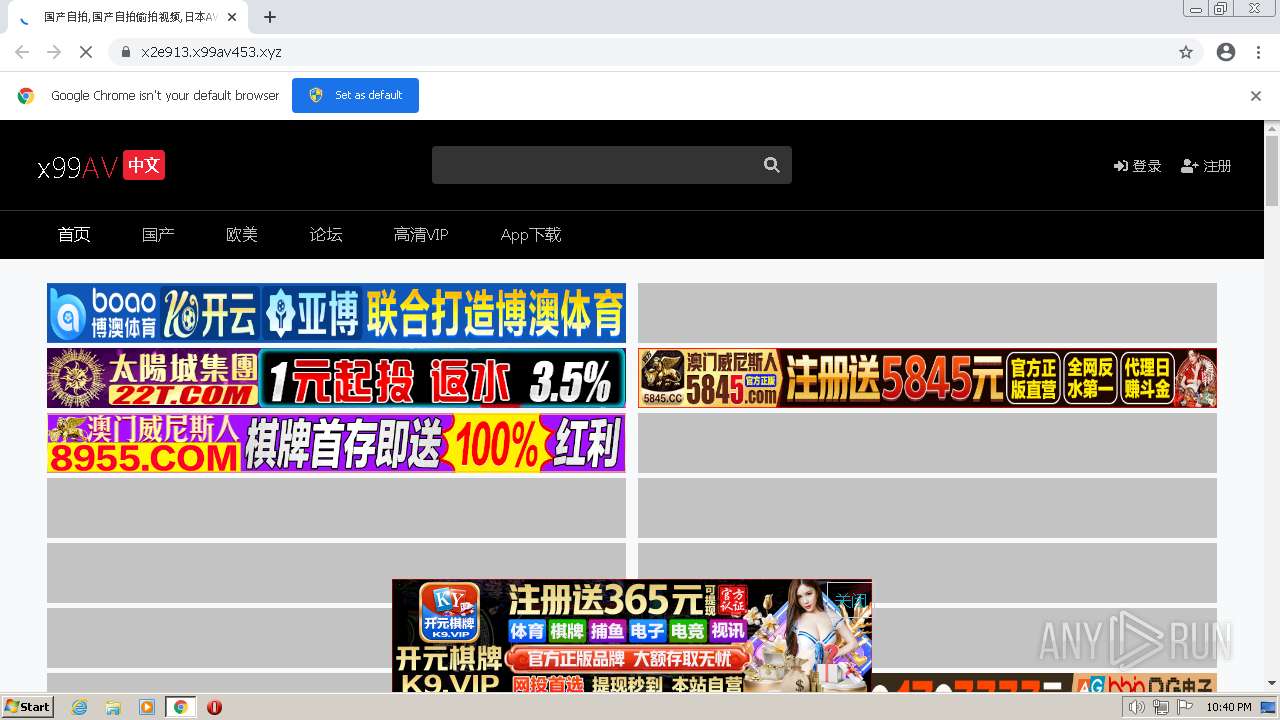Viewport: 1280px width, 720px height.
Task: Open the volume speaker tray icon
Action: pos(1137,707)
